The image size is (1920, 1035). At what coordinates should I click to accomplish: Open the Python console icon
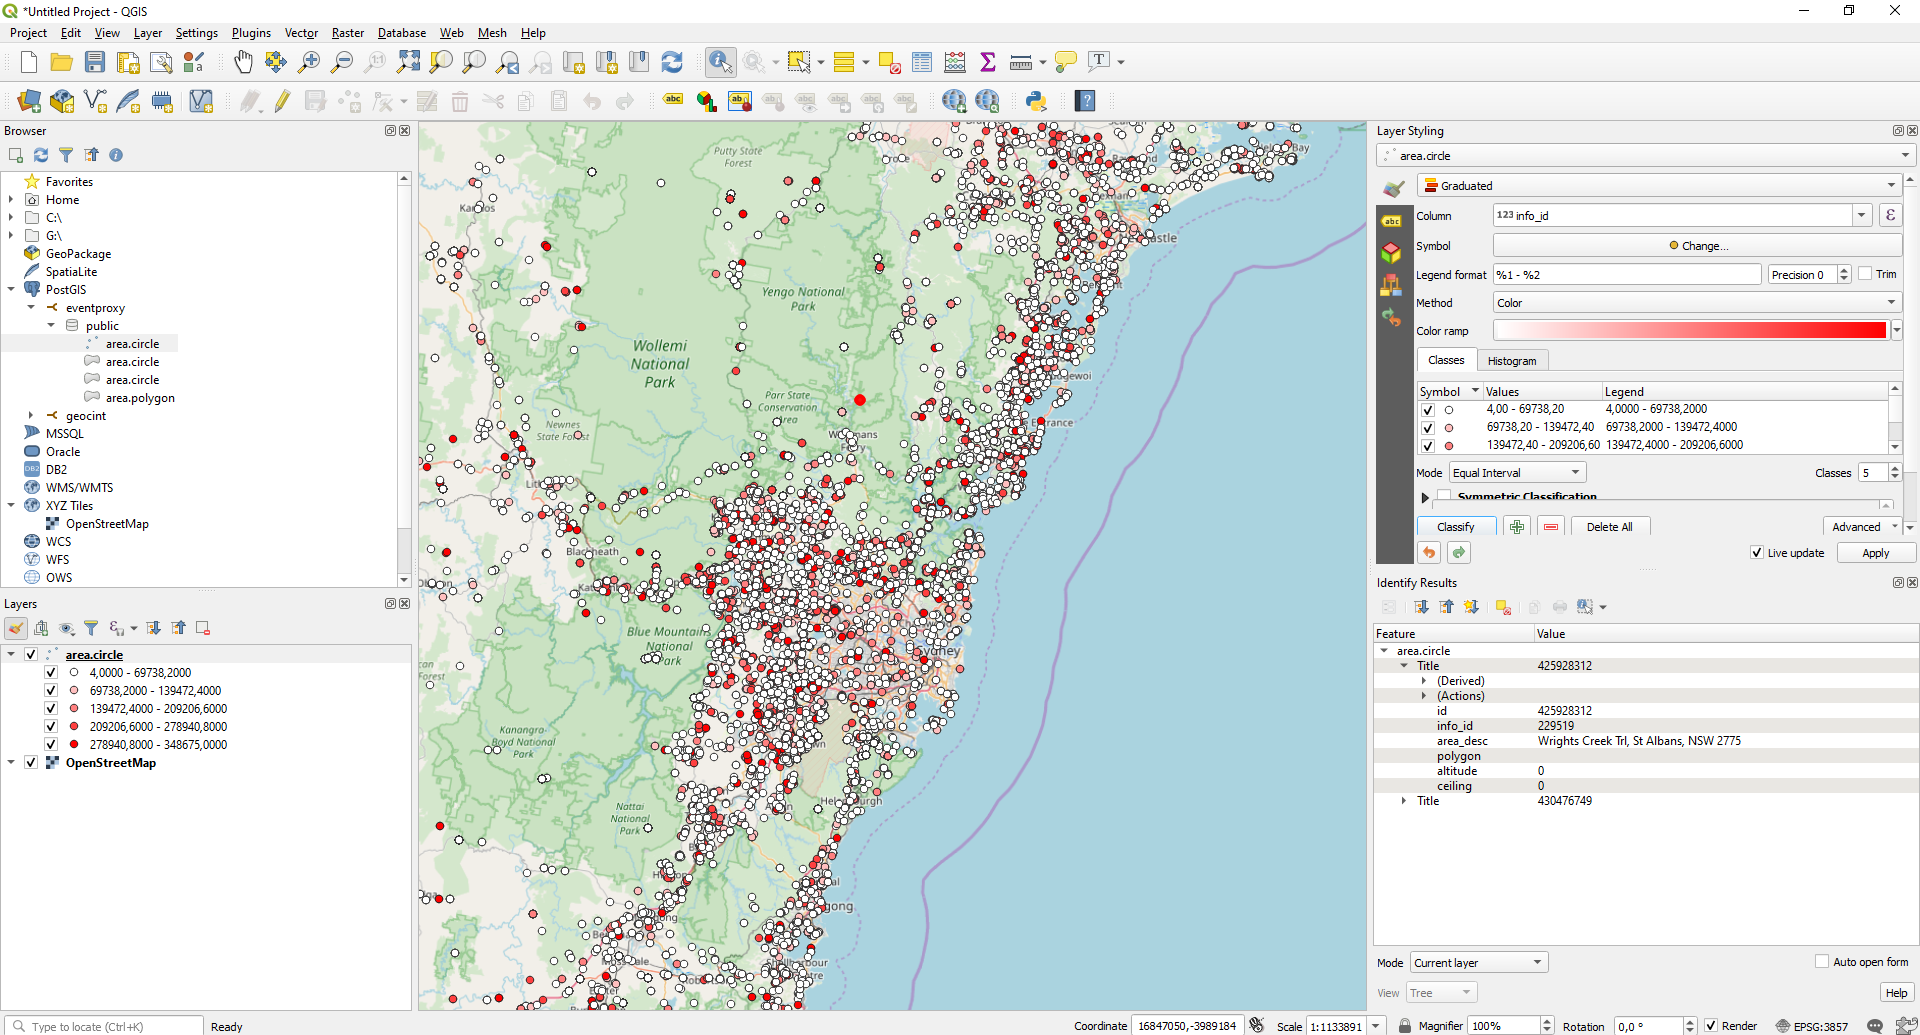pos(1036,101)
